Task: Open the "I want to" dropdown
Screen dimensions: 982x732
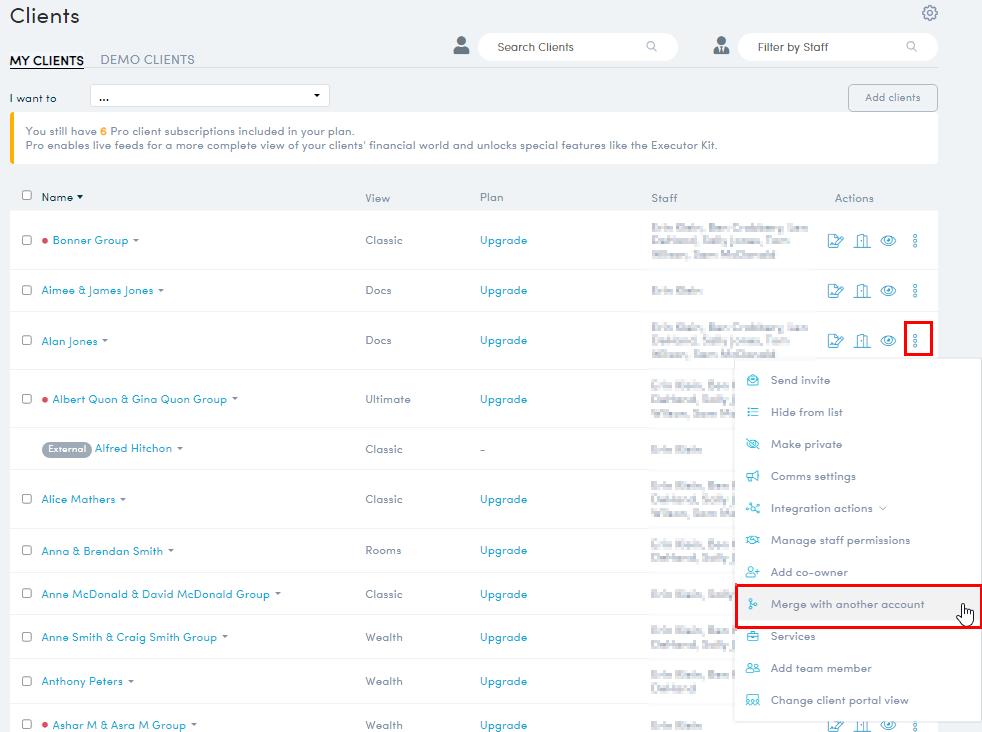Action: (x=210, y=96)
